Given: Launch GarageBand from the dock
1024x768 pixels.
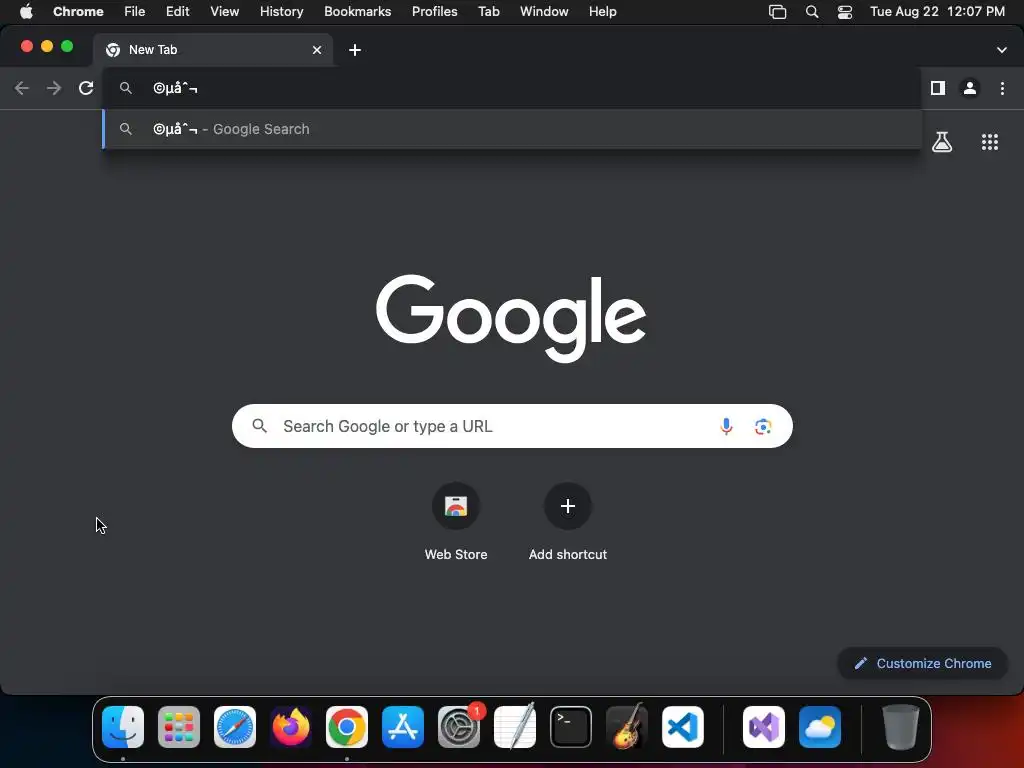Looking at the screenshot, I should tap(627, 726).
